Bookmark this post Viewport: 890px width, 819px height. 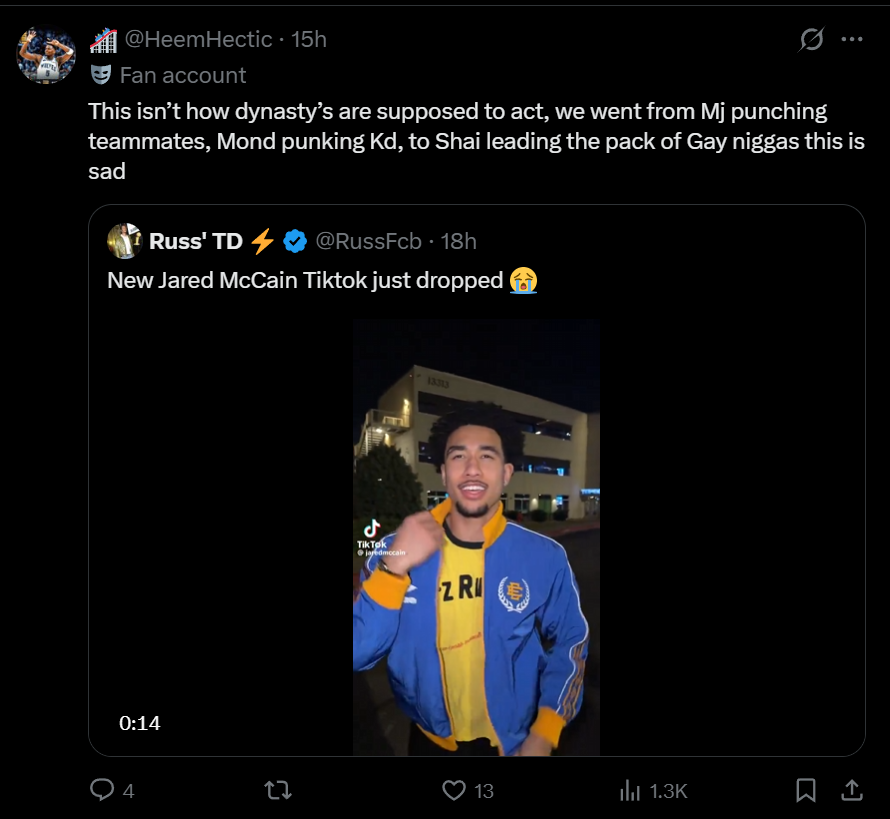click(805, 790)
